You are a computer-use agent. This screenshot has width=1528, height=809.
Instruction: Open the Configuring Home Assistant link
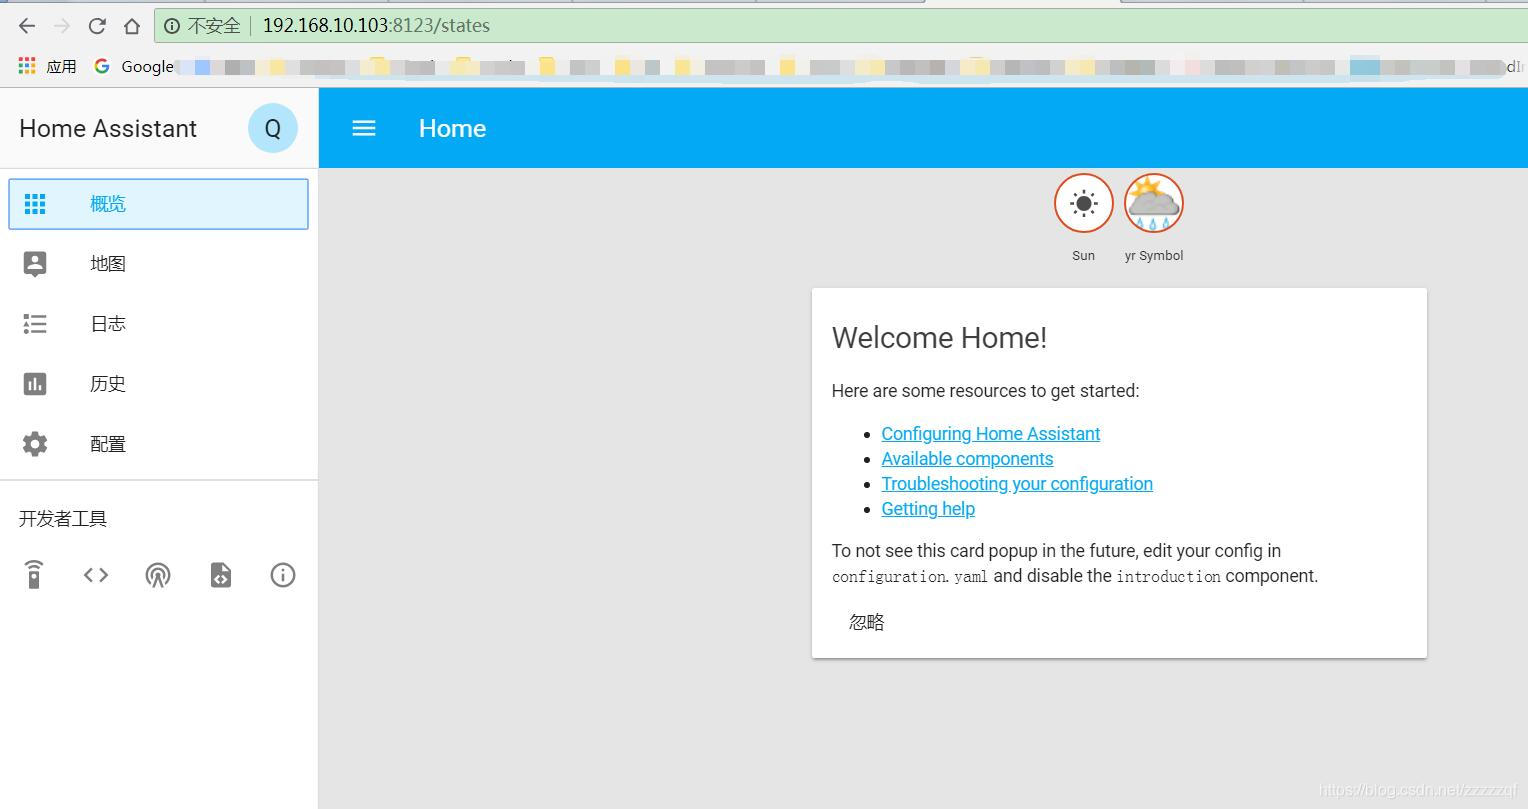(990, 434)
